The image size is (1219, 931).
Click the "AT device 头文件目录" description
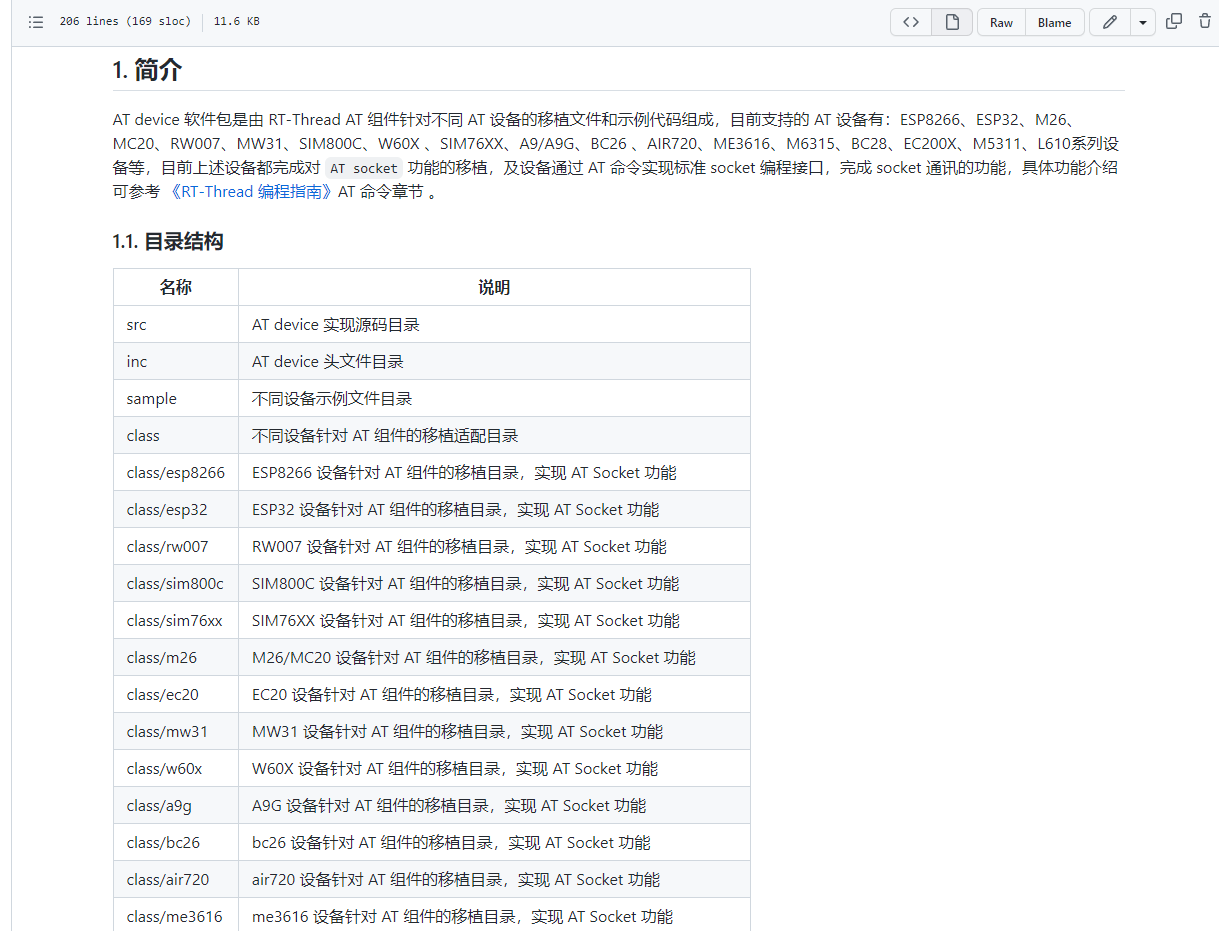click(x=328, y=361)
